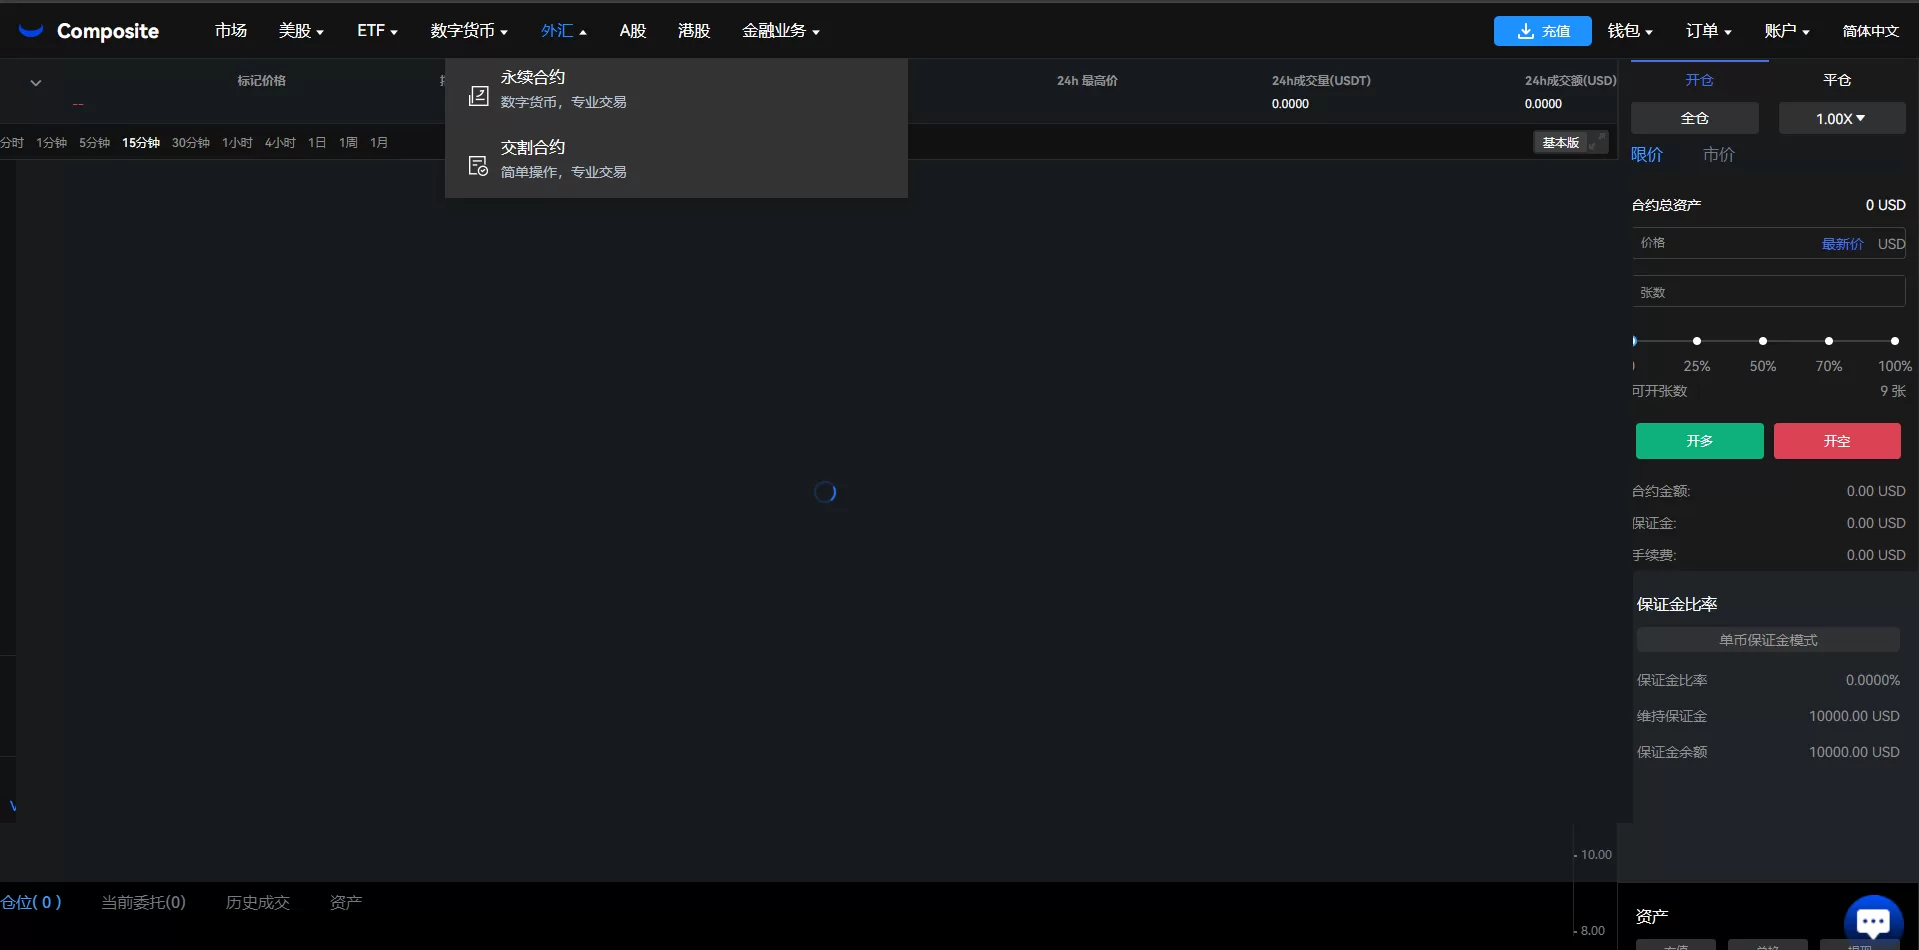Expand the 数字货币 menu dropdown

469,31
